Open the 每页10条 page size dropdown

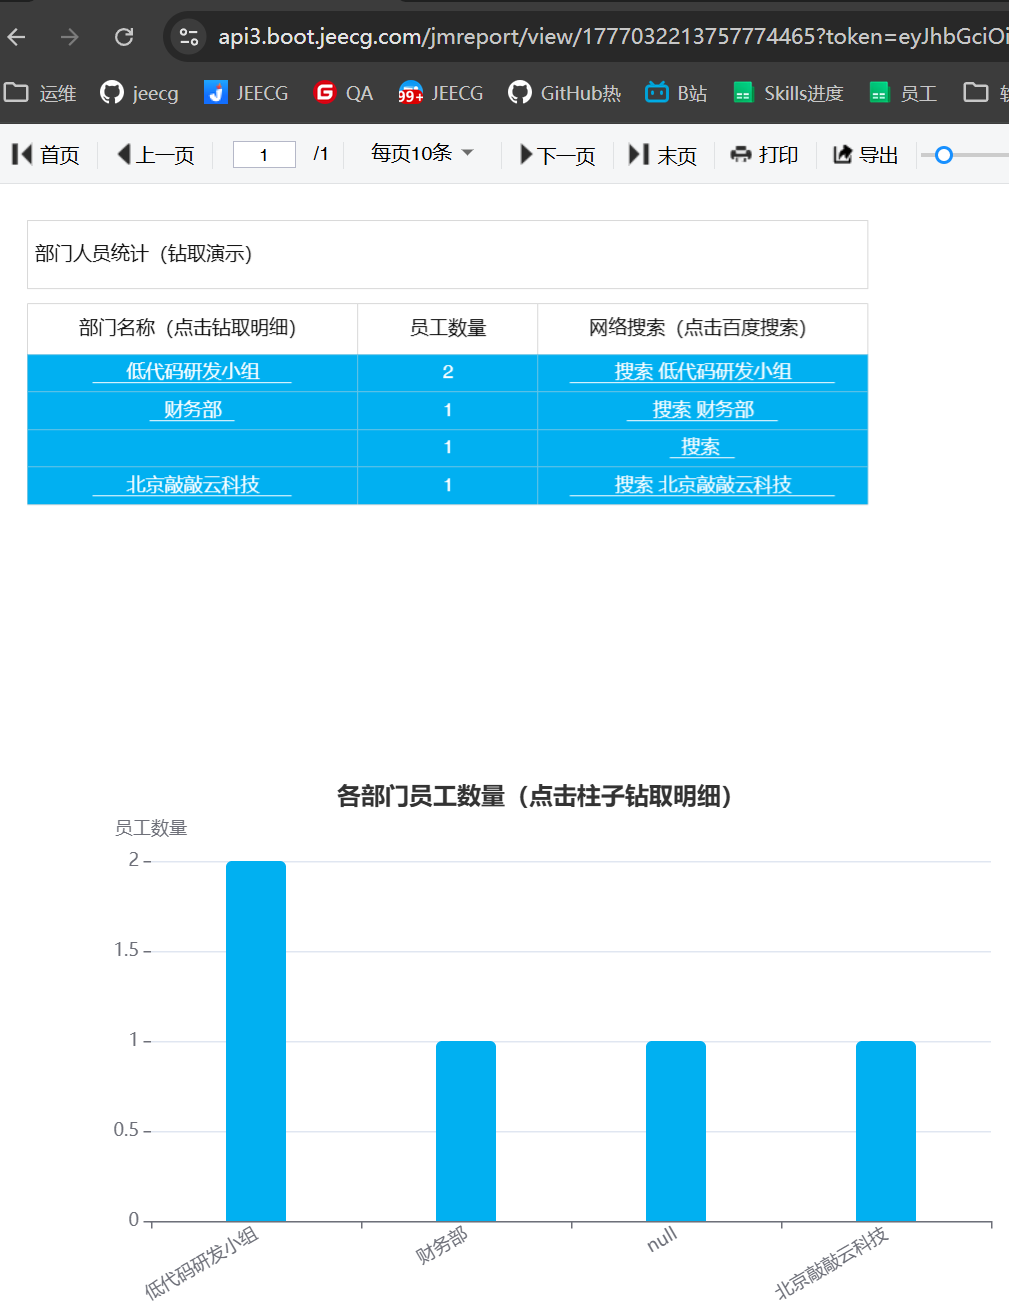tap(418, 154)
